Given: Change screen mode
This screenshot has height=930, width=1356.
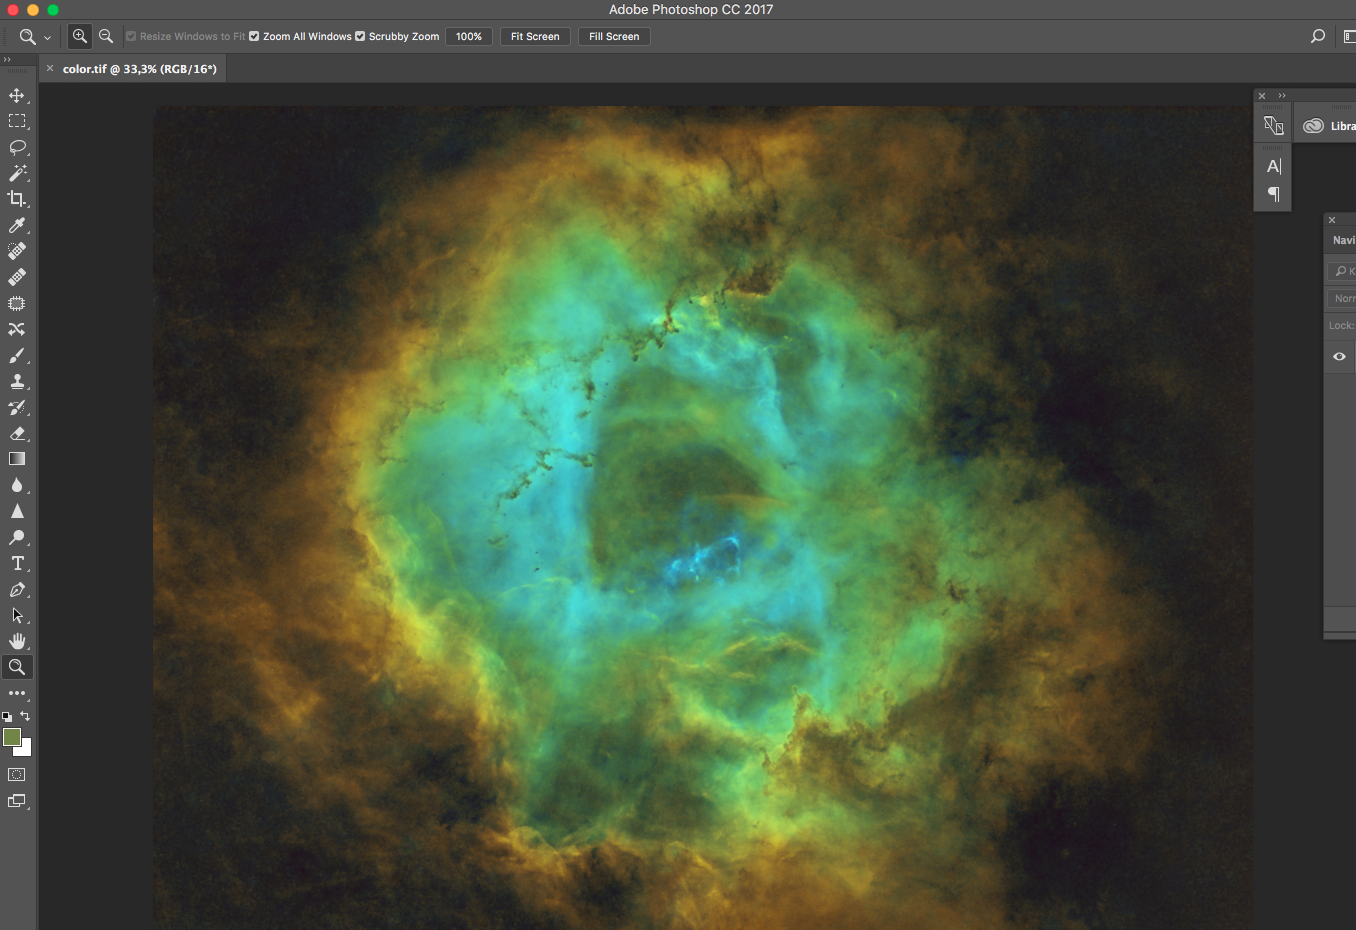Looking at the screenshot, I should (17, 801).
